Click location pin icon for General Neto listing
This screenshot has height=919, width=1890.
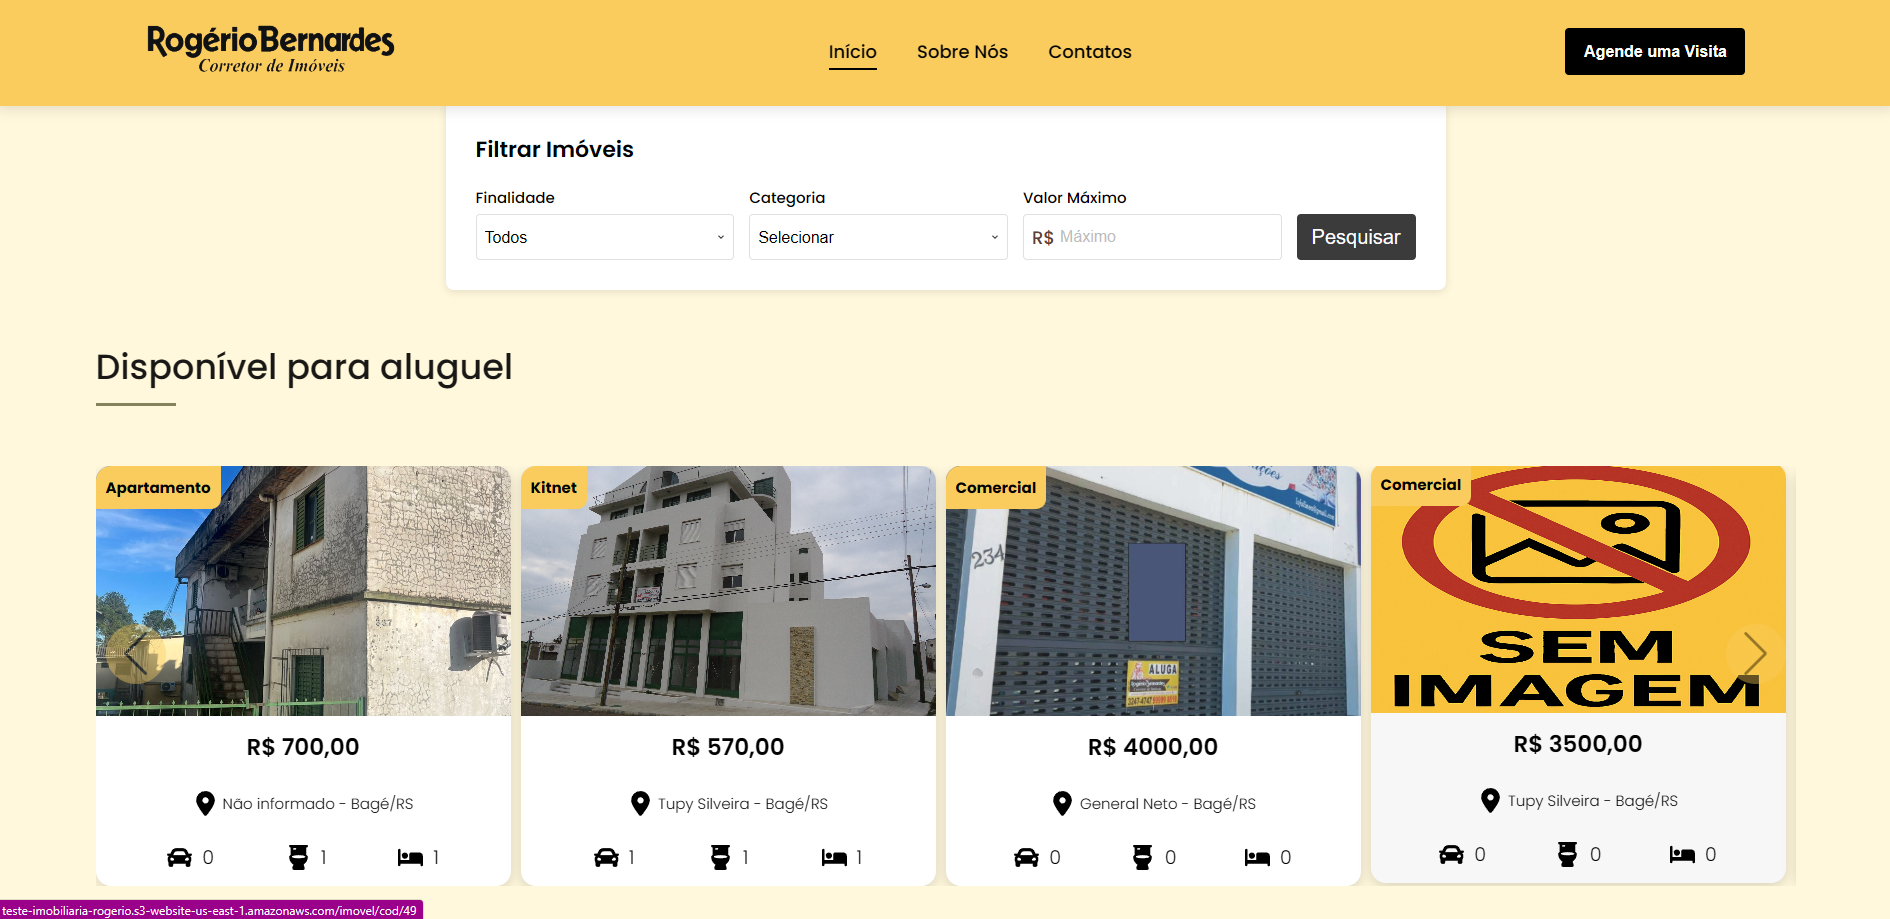(1062, 803)
